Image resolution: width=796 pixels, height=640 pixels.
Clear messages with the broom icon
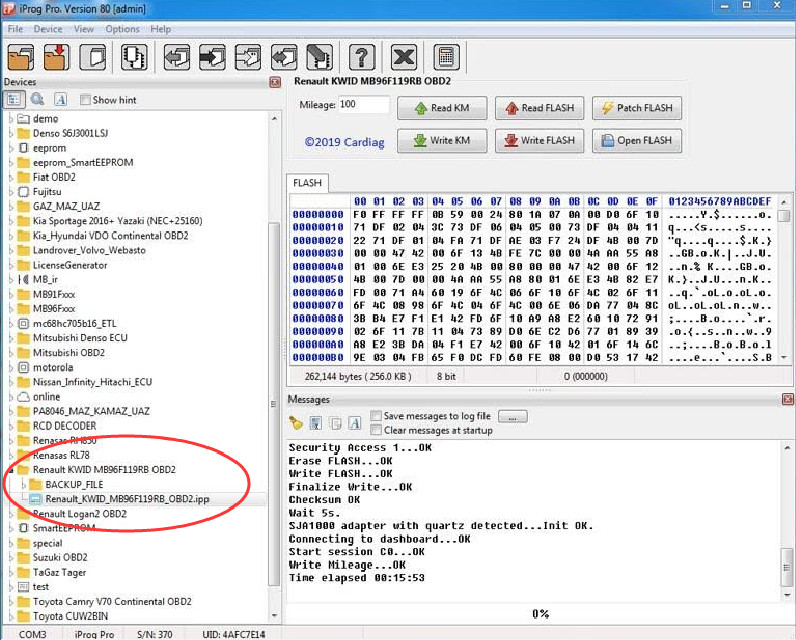(x=295, y=422)
